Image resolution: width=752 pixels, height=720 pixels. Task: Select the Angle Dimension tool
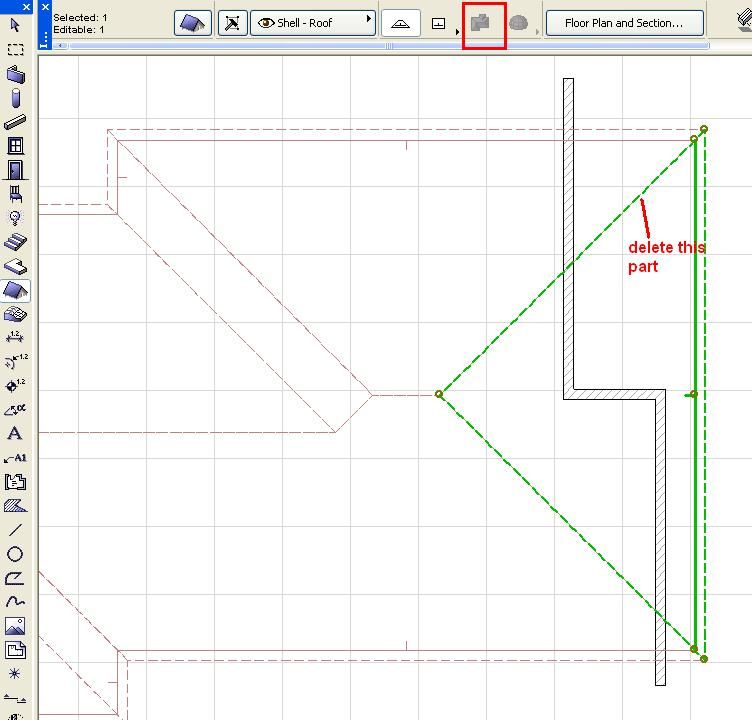tap(15, 410)
